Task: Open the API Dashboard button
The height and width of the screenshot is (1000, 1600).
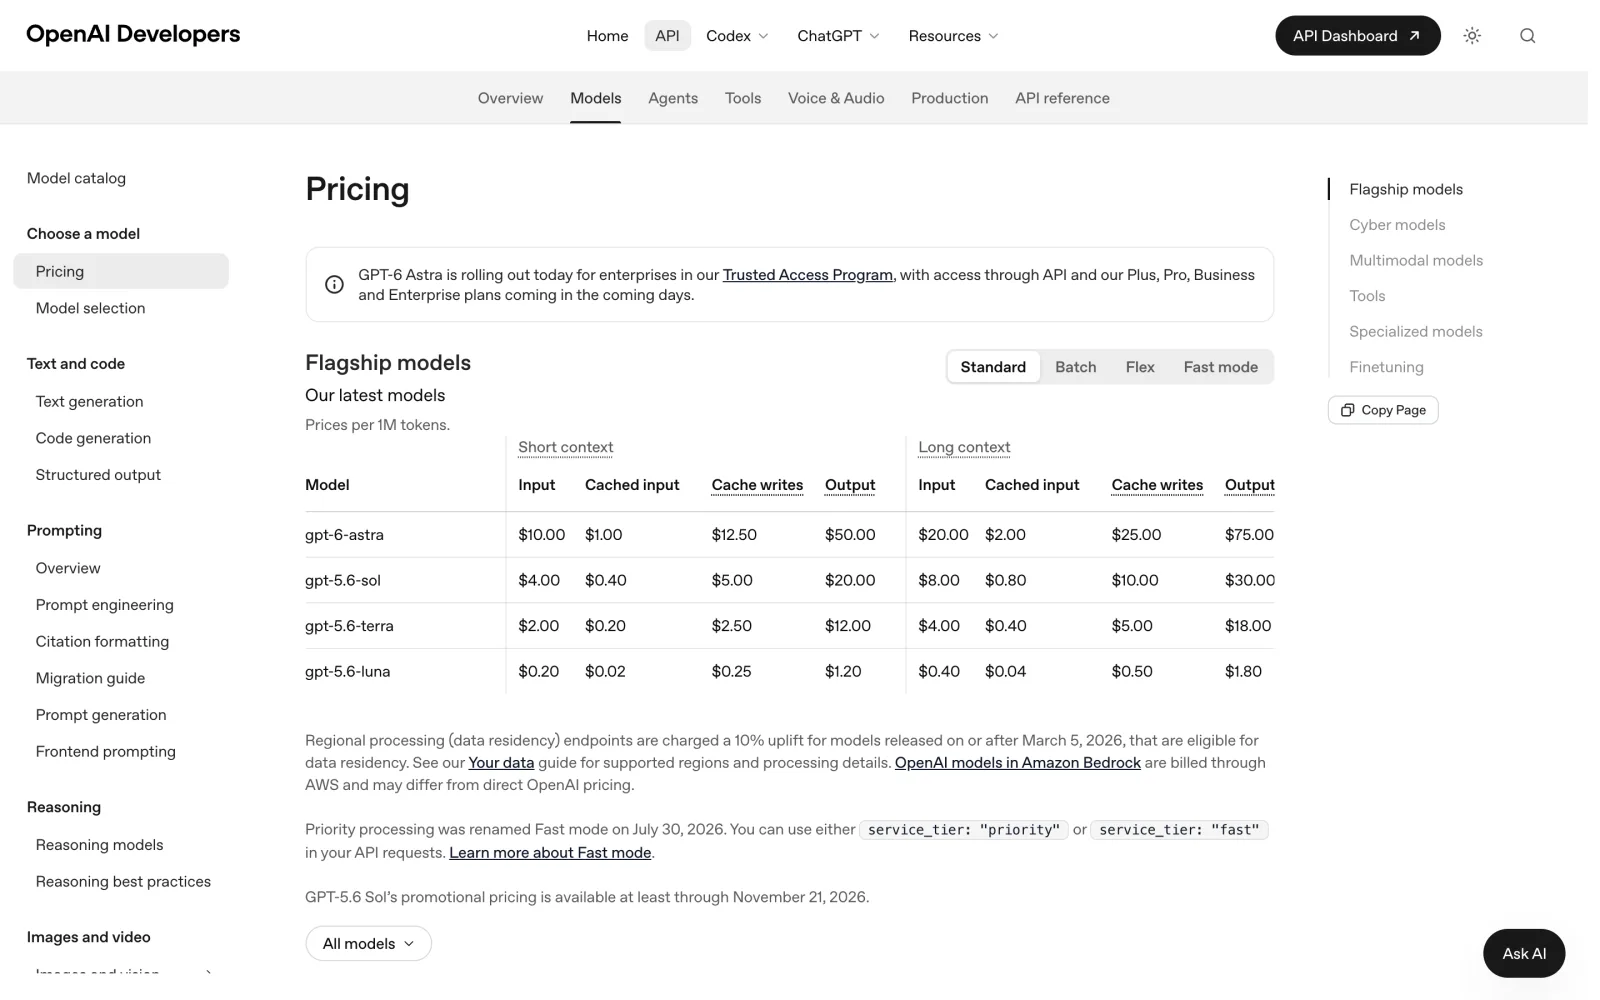Action: click(x=1357, y=36)
